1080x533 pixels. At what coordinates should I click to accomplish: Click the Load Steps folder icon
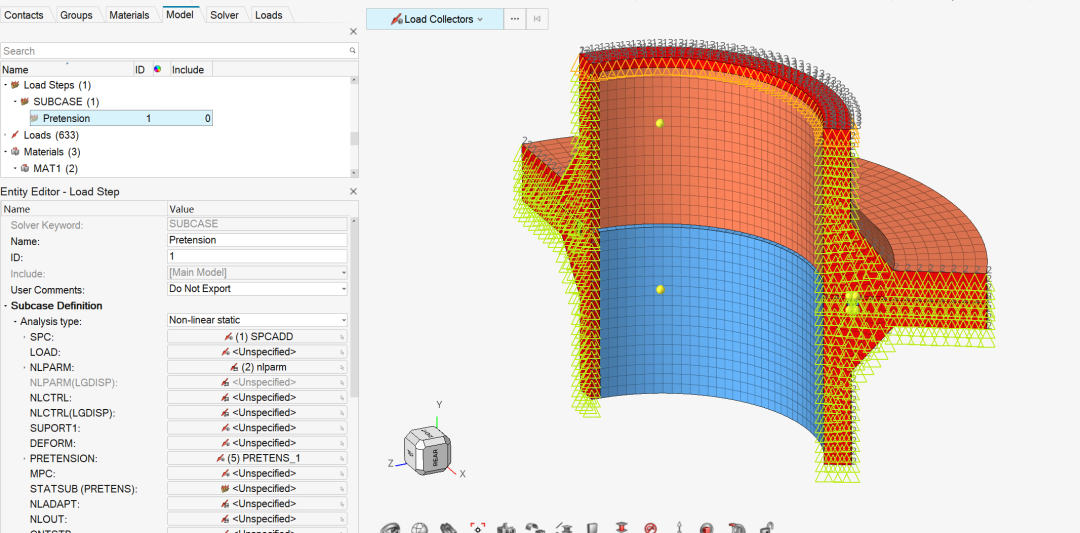(x=15, y=85)
